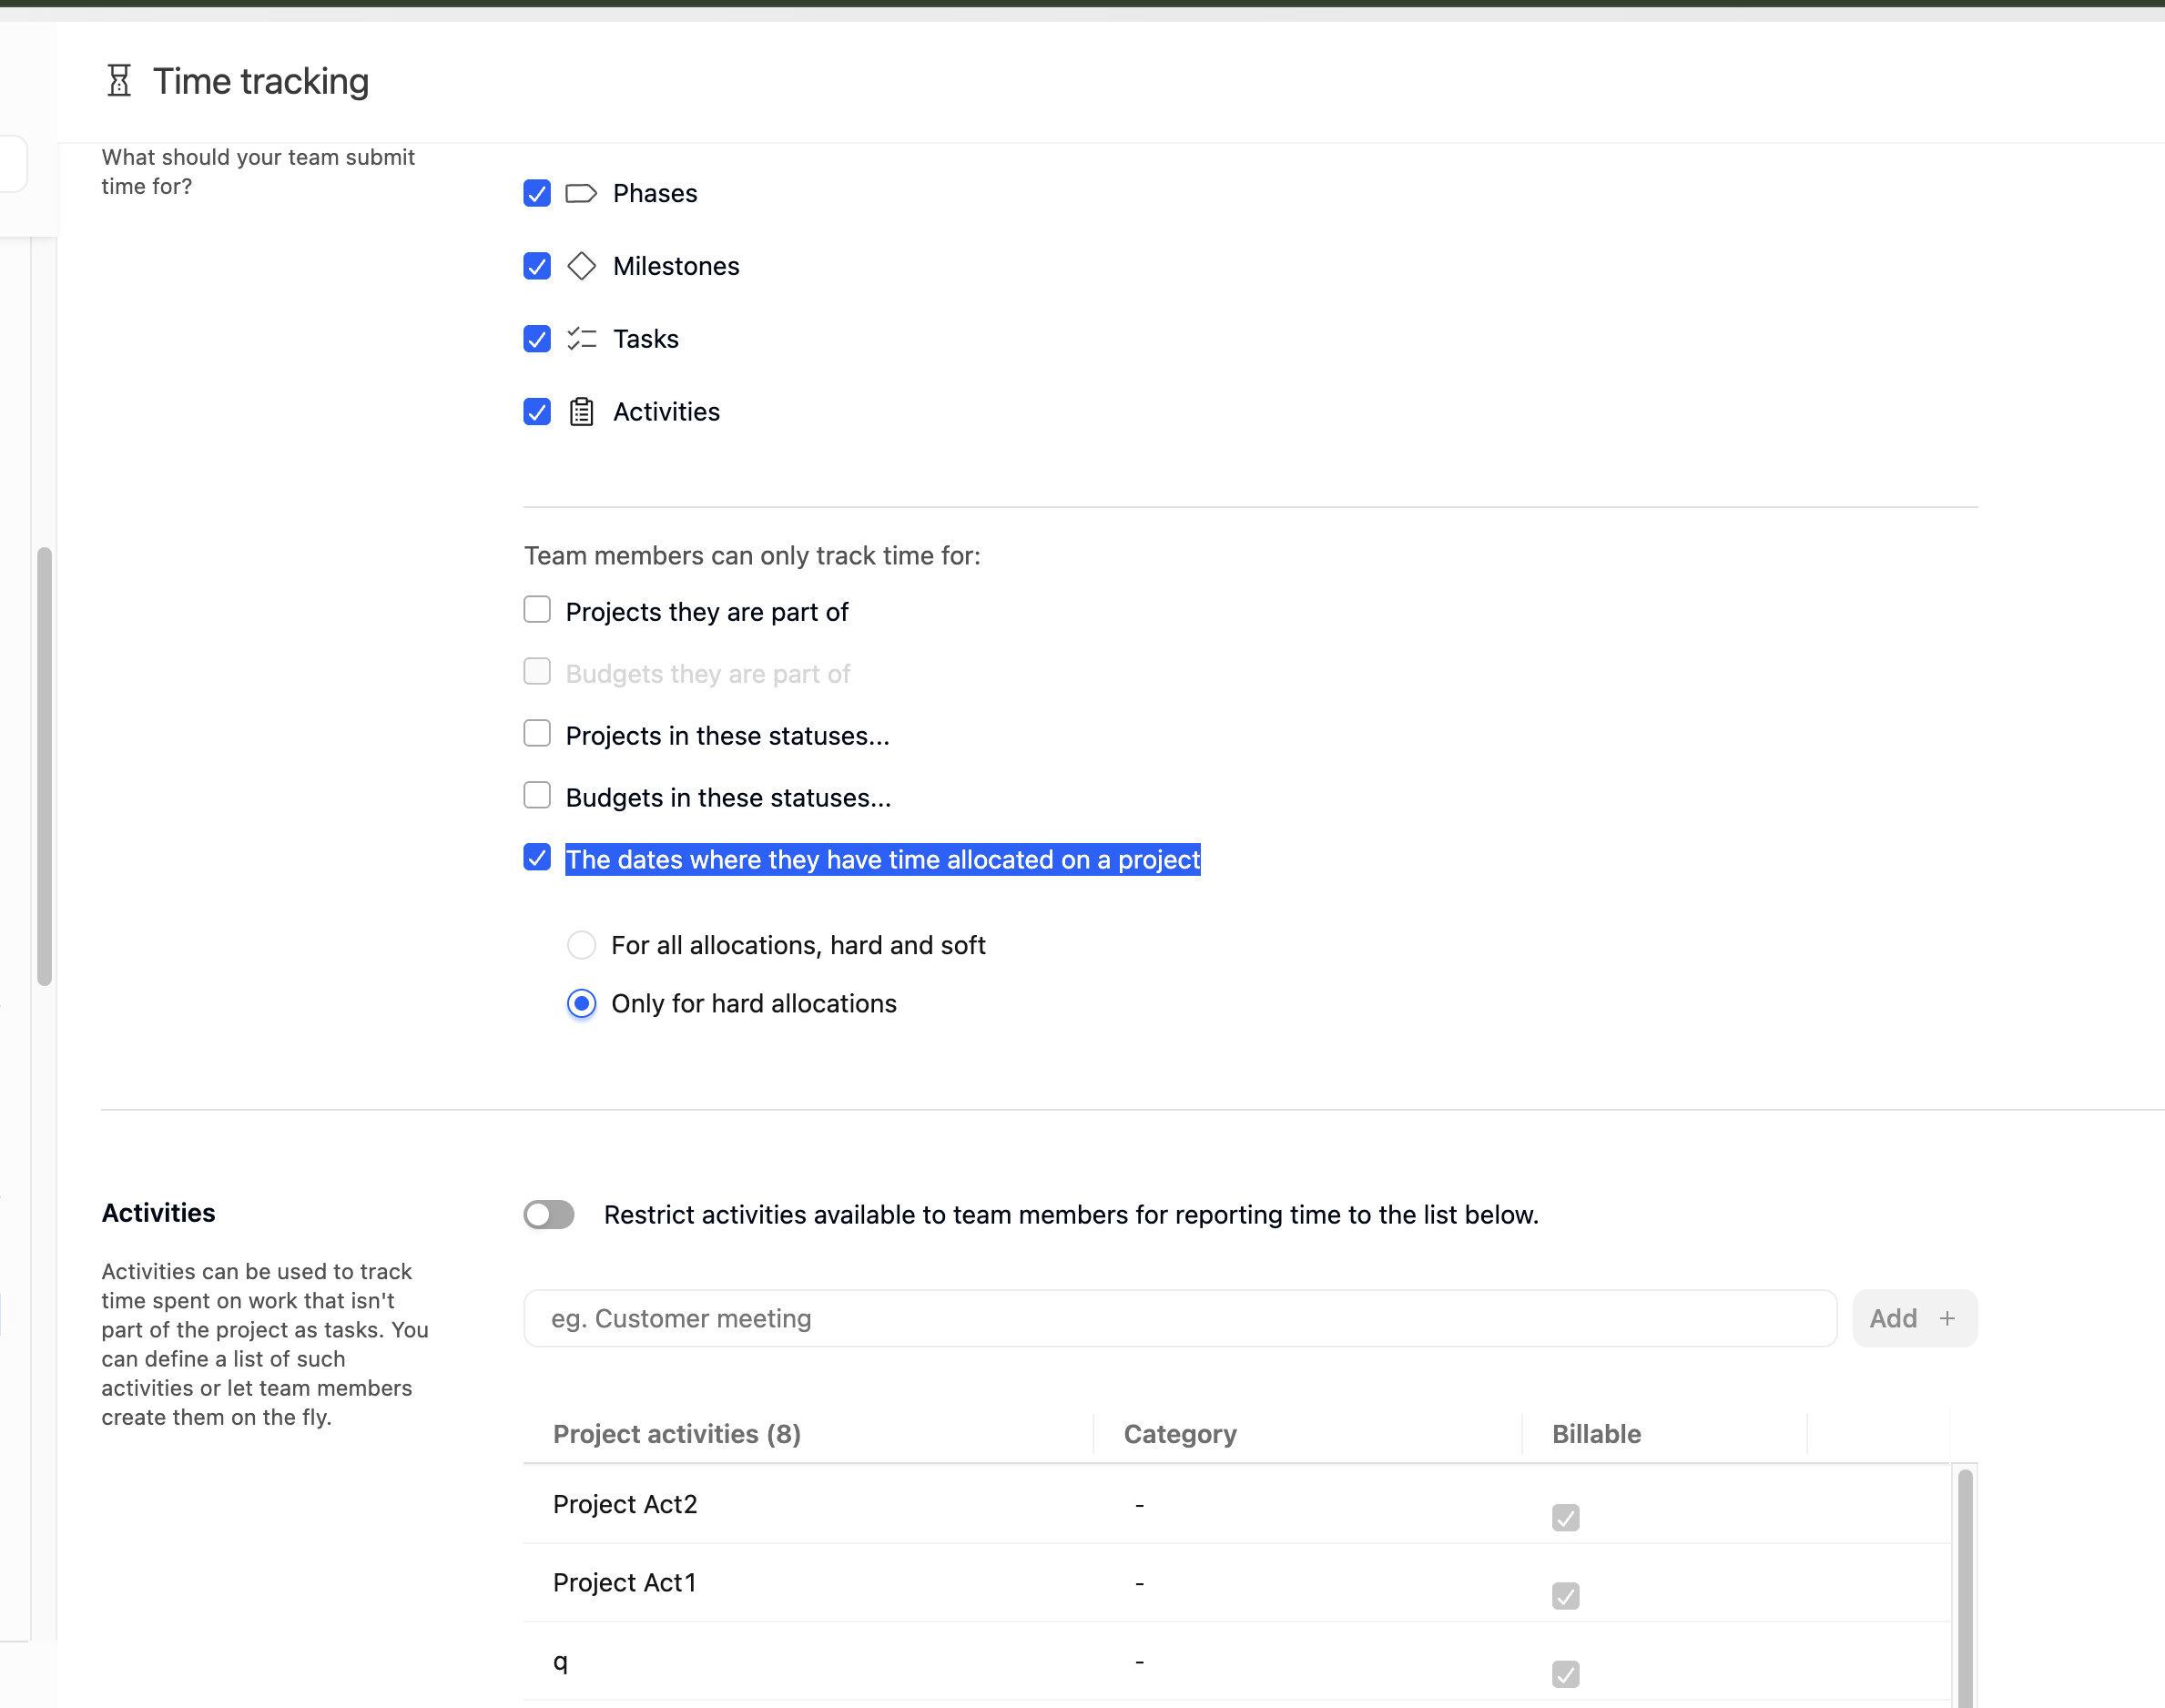Select For all allocations, hard and soft
2165x1708 pixels.
(581, 945)
